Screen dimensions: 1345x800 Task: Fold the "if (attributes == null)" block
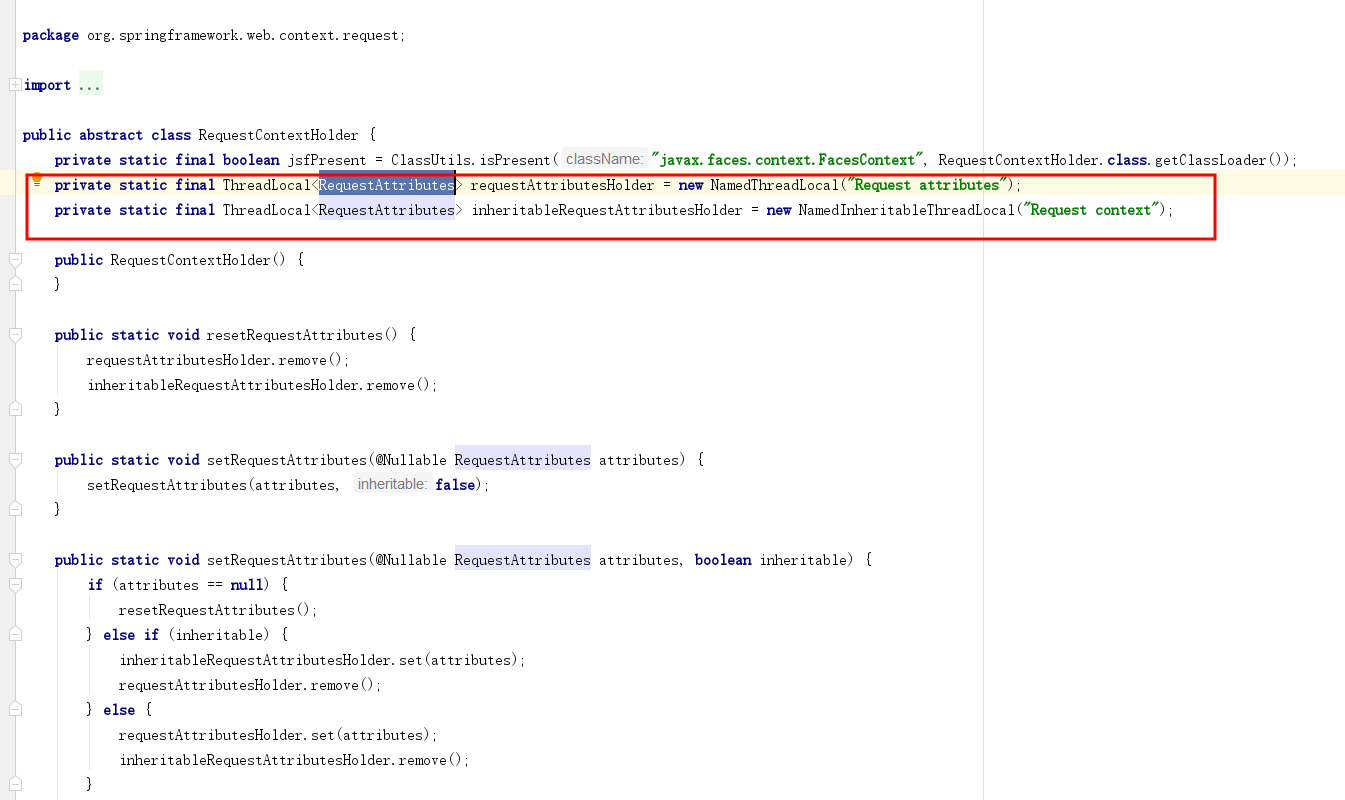pyautogui.click(x=15, y=585)
